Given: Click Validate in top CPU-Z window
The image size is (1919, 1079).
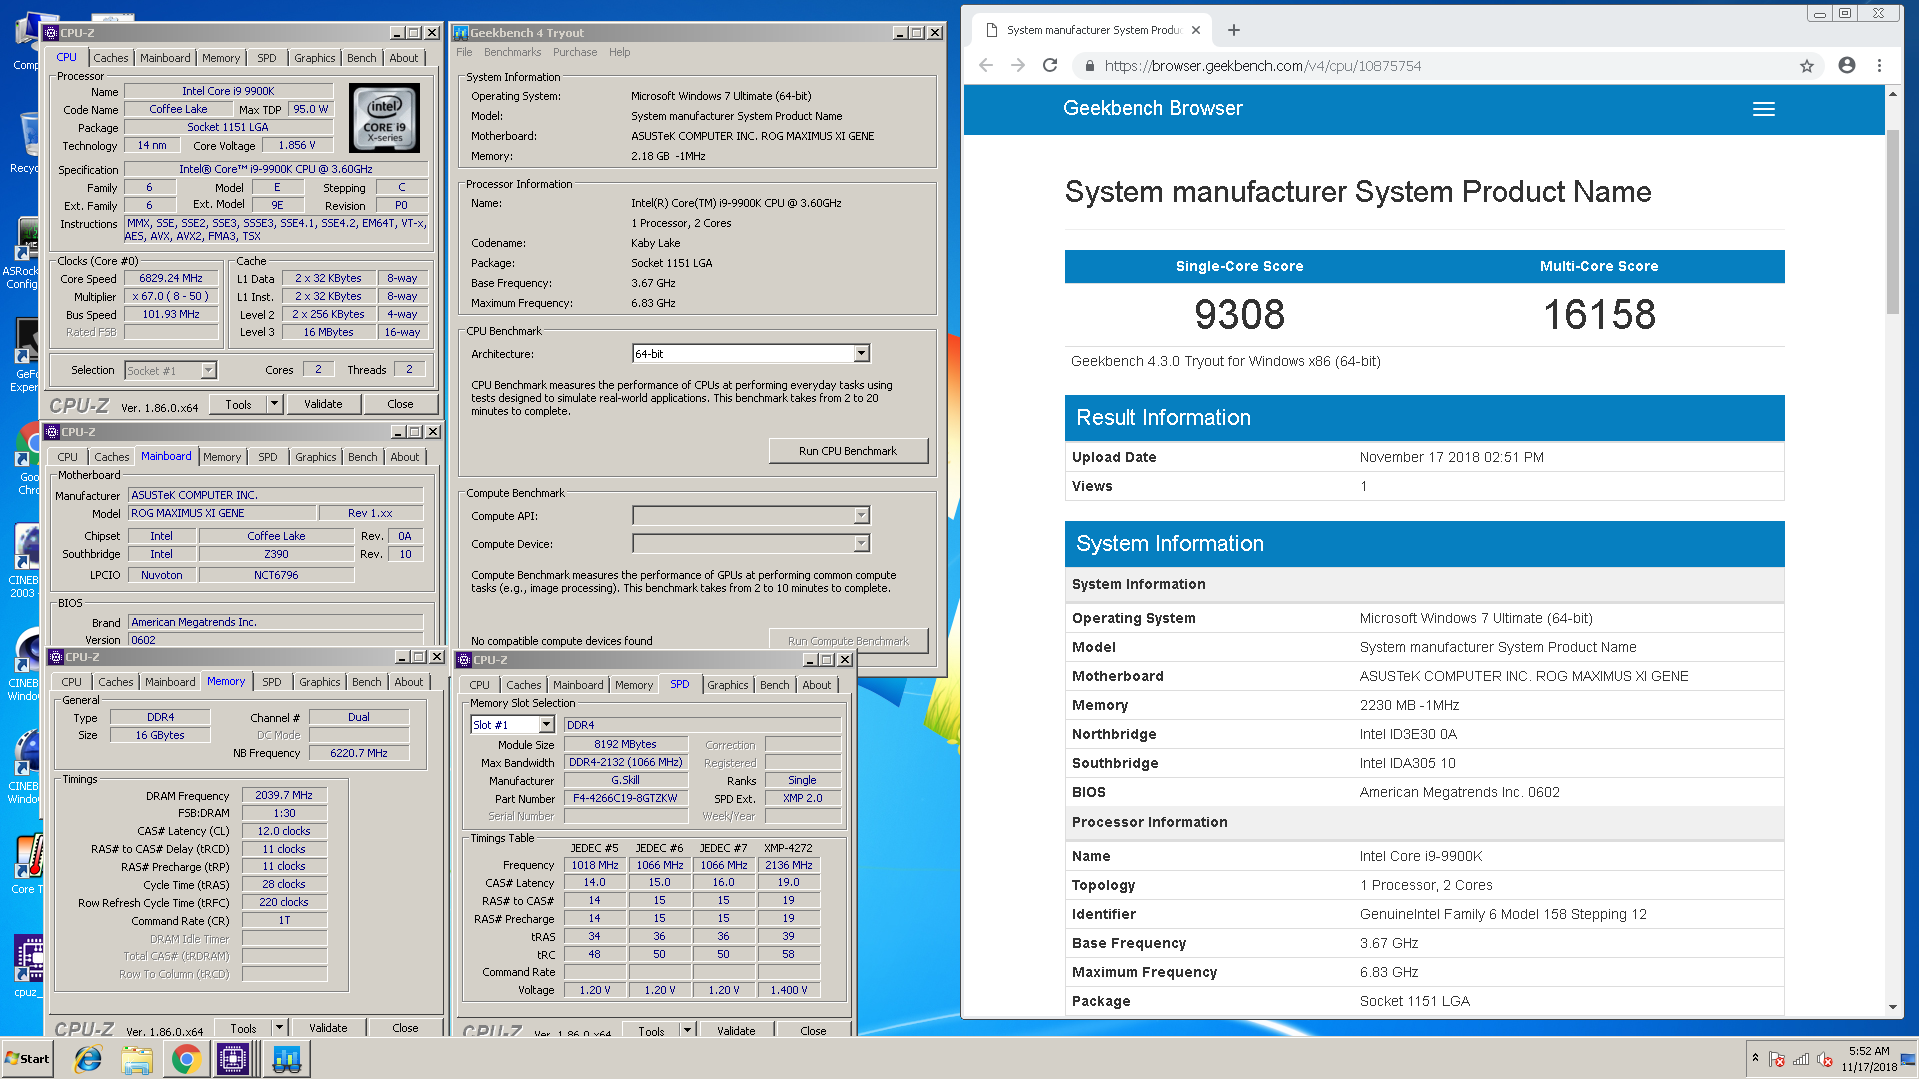Looking at the screenshot, I should tap(323, 404).
